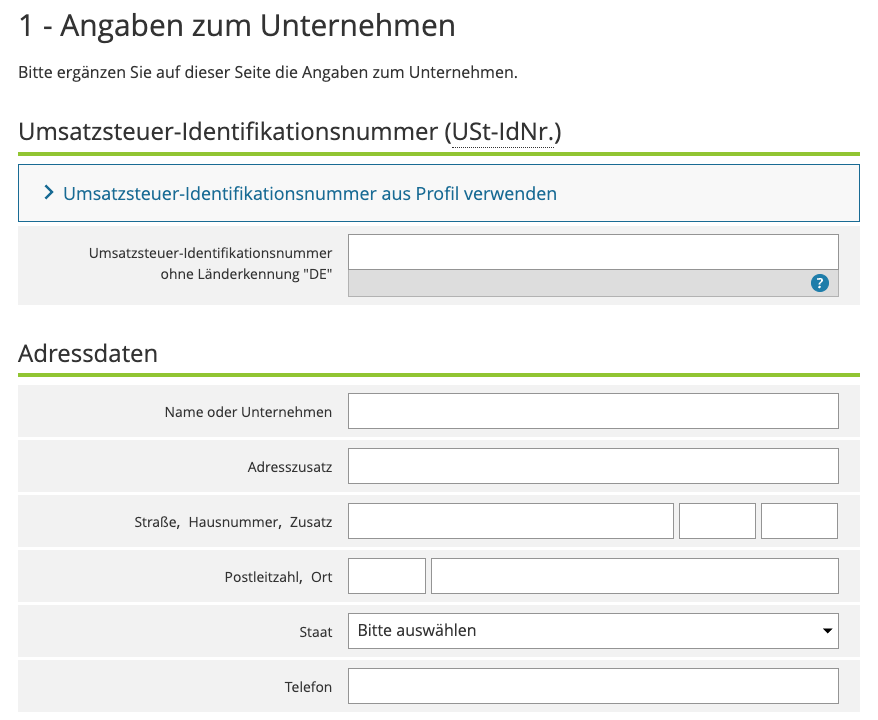The height and width of the screenshot is (720, 878).
Task: Click the 'USt-IdNr.' abbreviation in heading
Action: [x=503, y=132]
